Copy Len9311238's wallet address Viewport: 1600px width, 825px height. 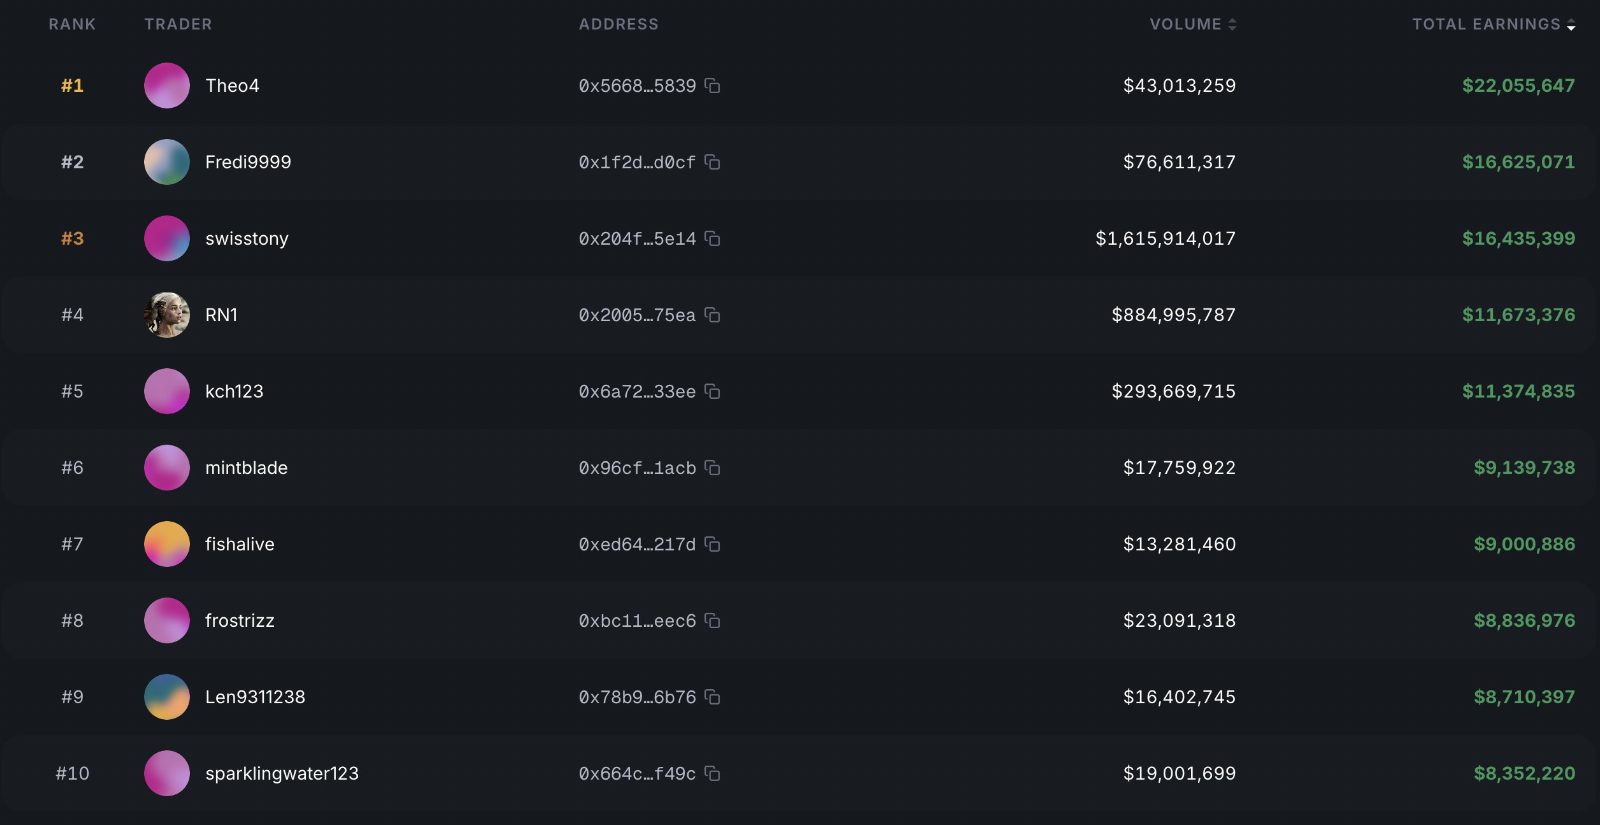coord(712,697)
